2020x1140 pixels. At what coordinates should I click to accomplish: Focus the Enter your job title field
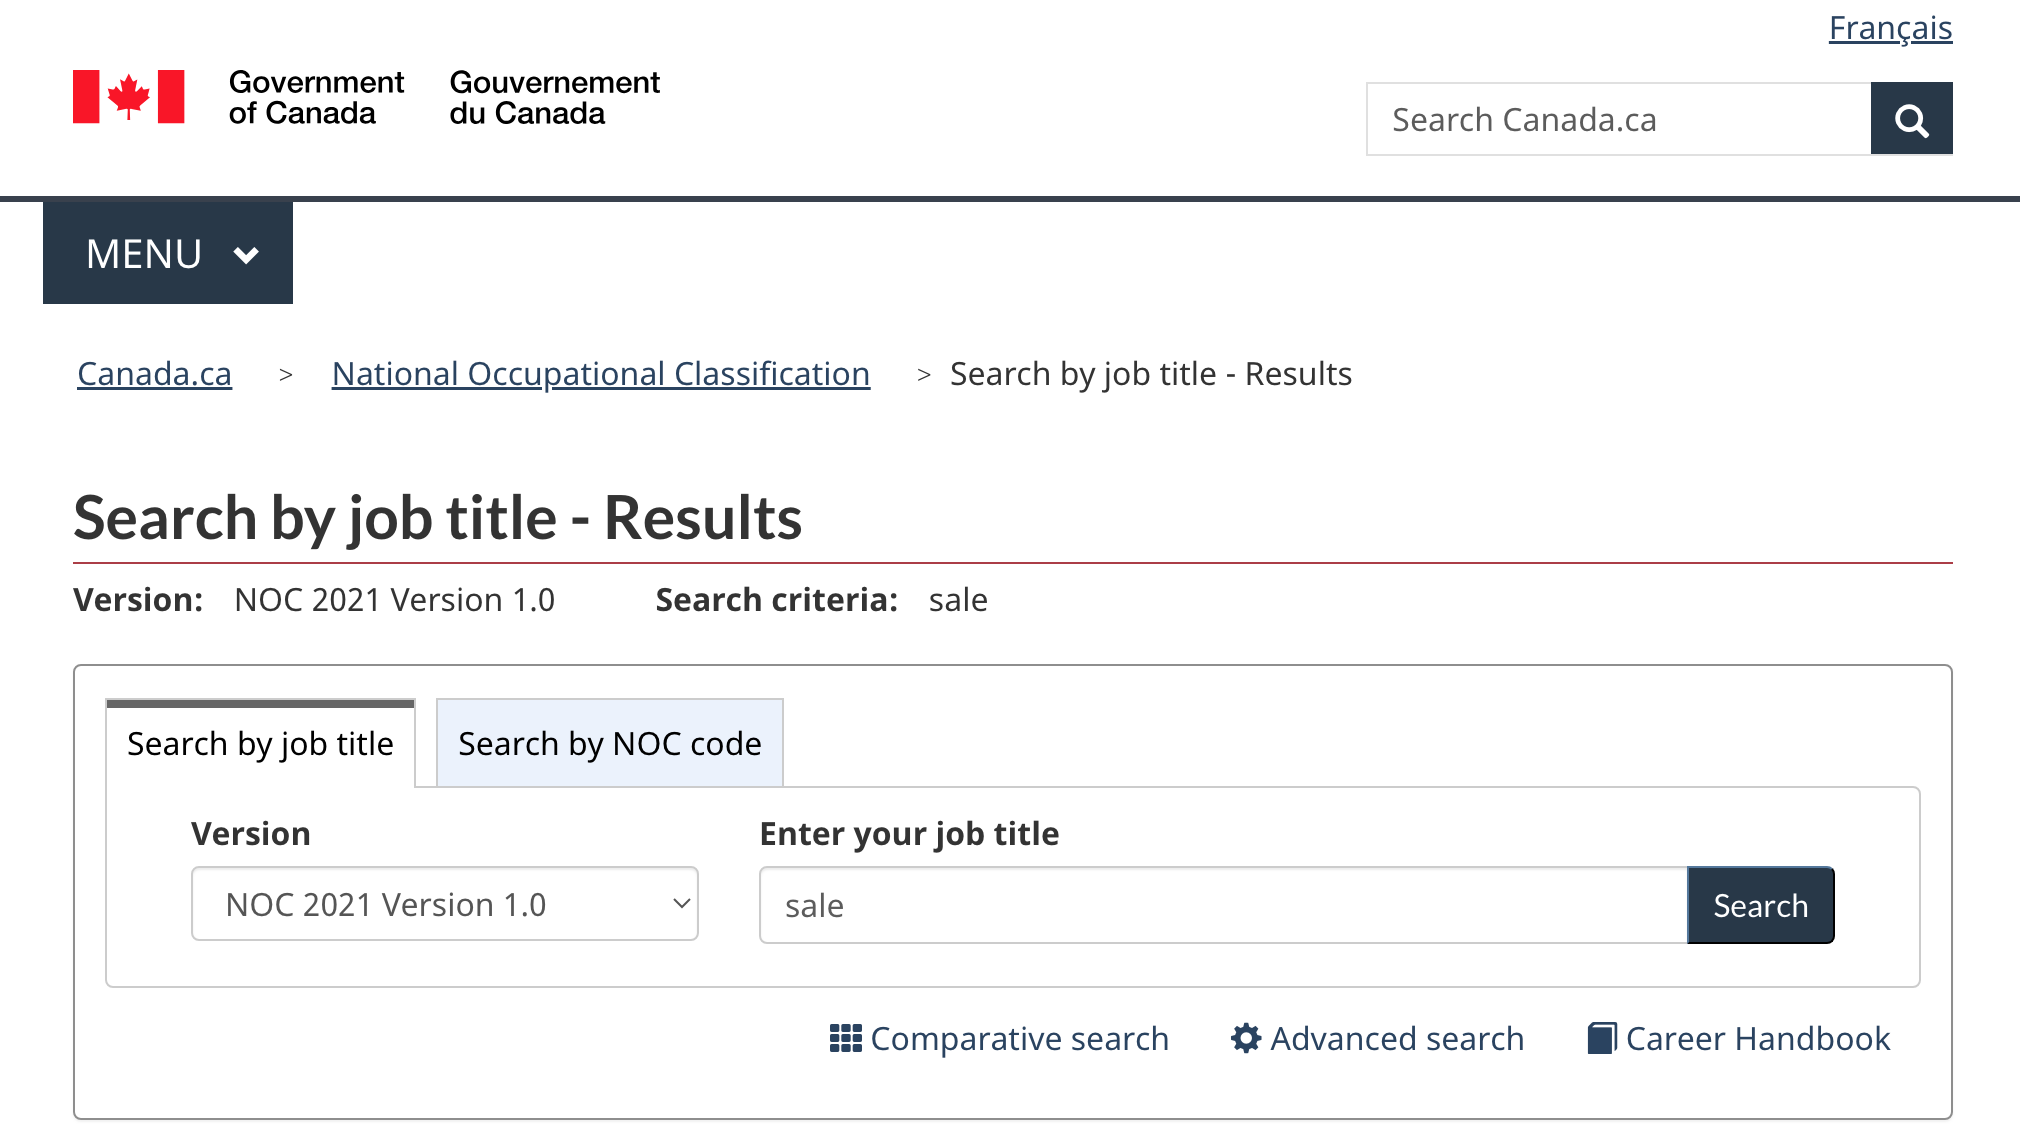(1223, 905)
